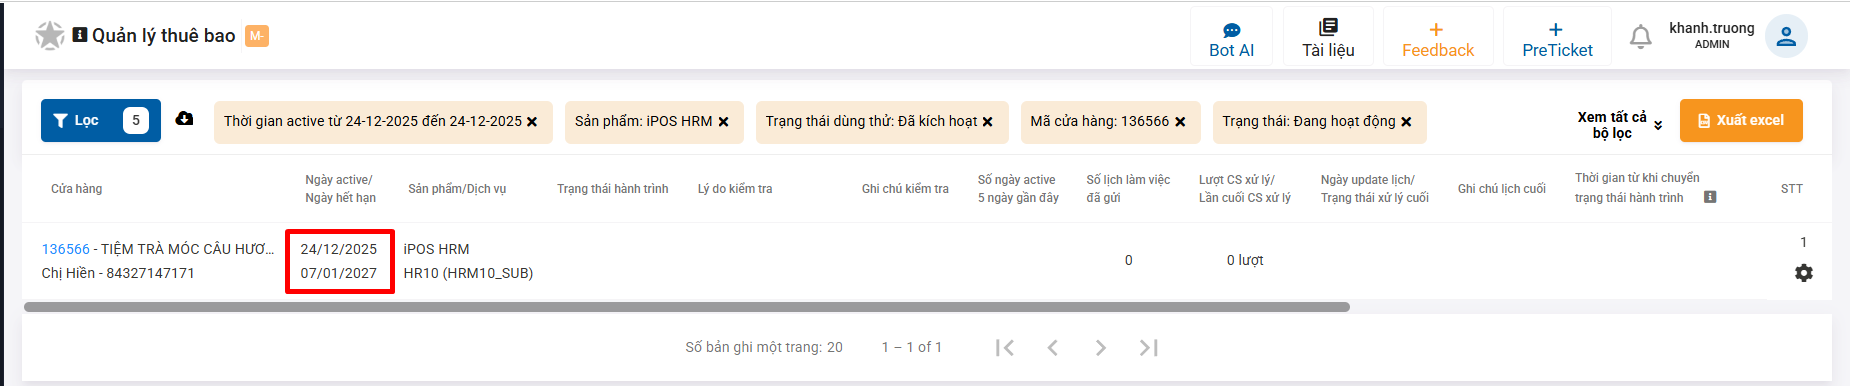Click the Ngày active/Ngày hết hạn header
The height and width of the screenshot is (386, 1850).
coord(340,189)
